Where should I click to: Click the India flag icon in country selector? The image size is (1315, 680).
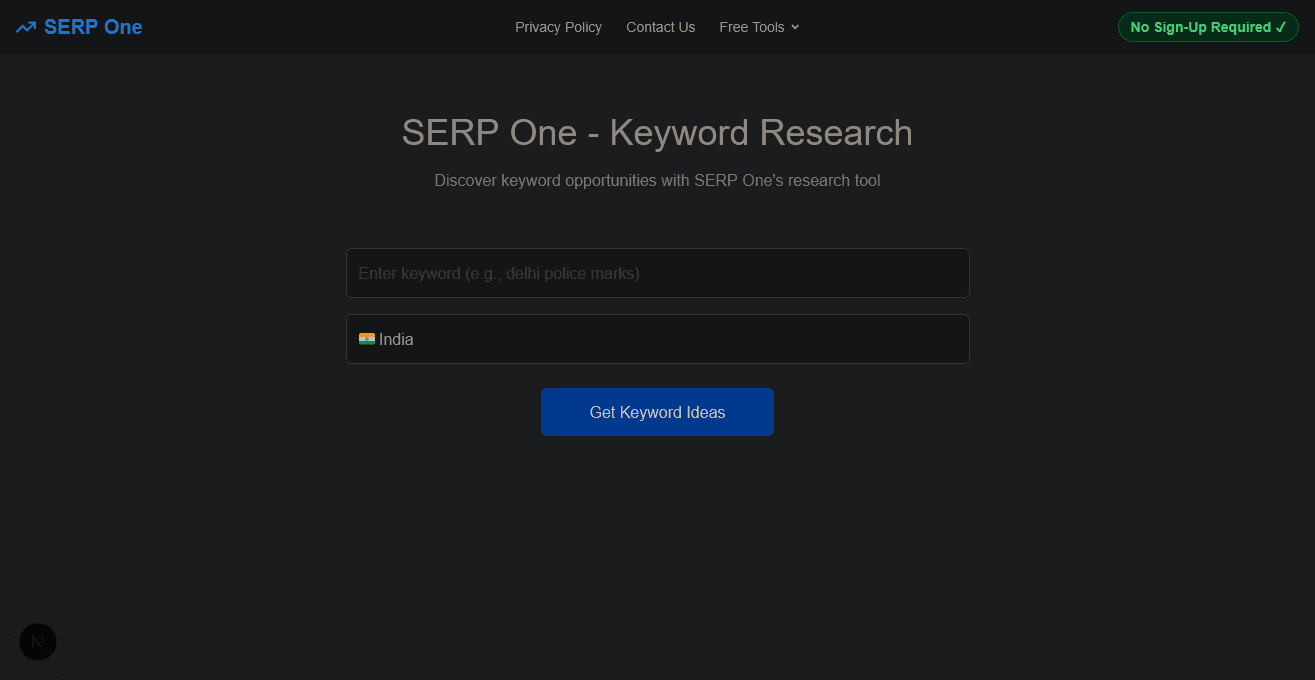click(368, 339)
